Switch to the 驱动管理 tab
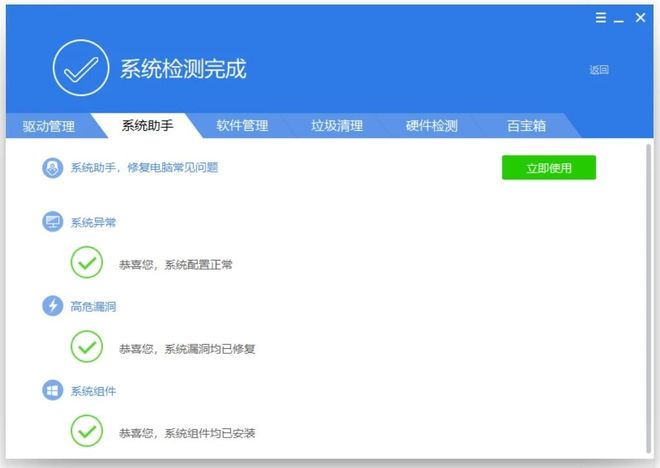660x468 pixels. point(49,126)
